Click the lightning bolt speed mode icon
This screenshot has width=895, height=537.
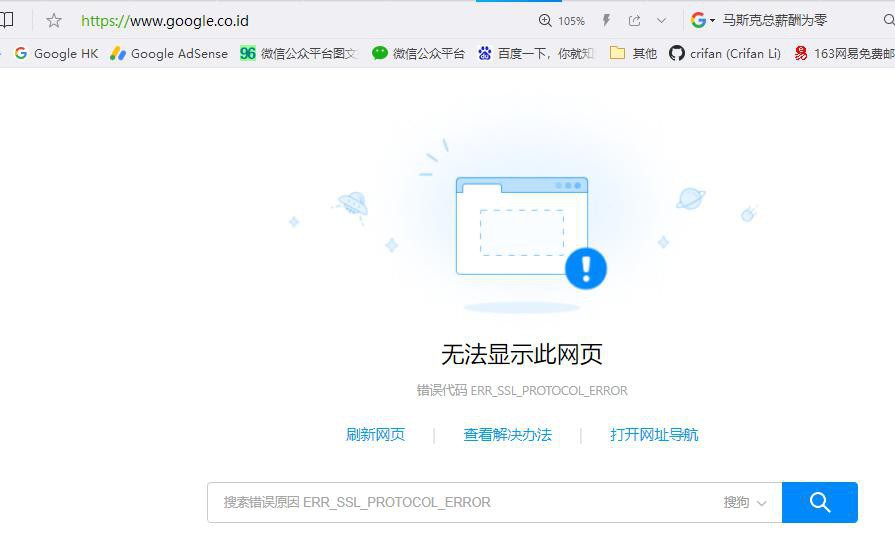(x=606, y=21)
